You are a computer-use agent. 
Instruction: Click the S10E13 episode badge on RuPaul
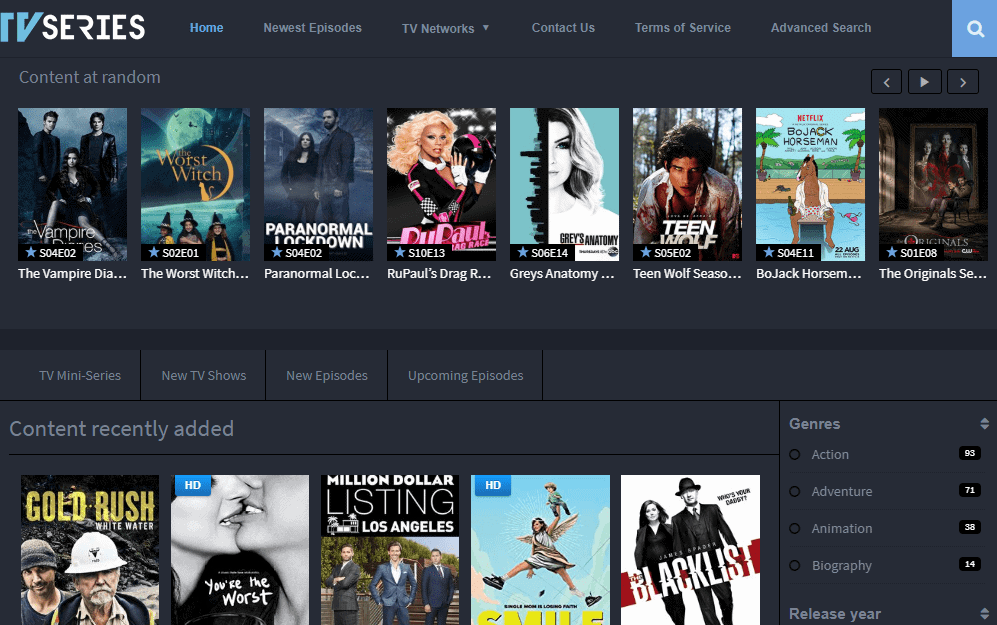(419, 252)
